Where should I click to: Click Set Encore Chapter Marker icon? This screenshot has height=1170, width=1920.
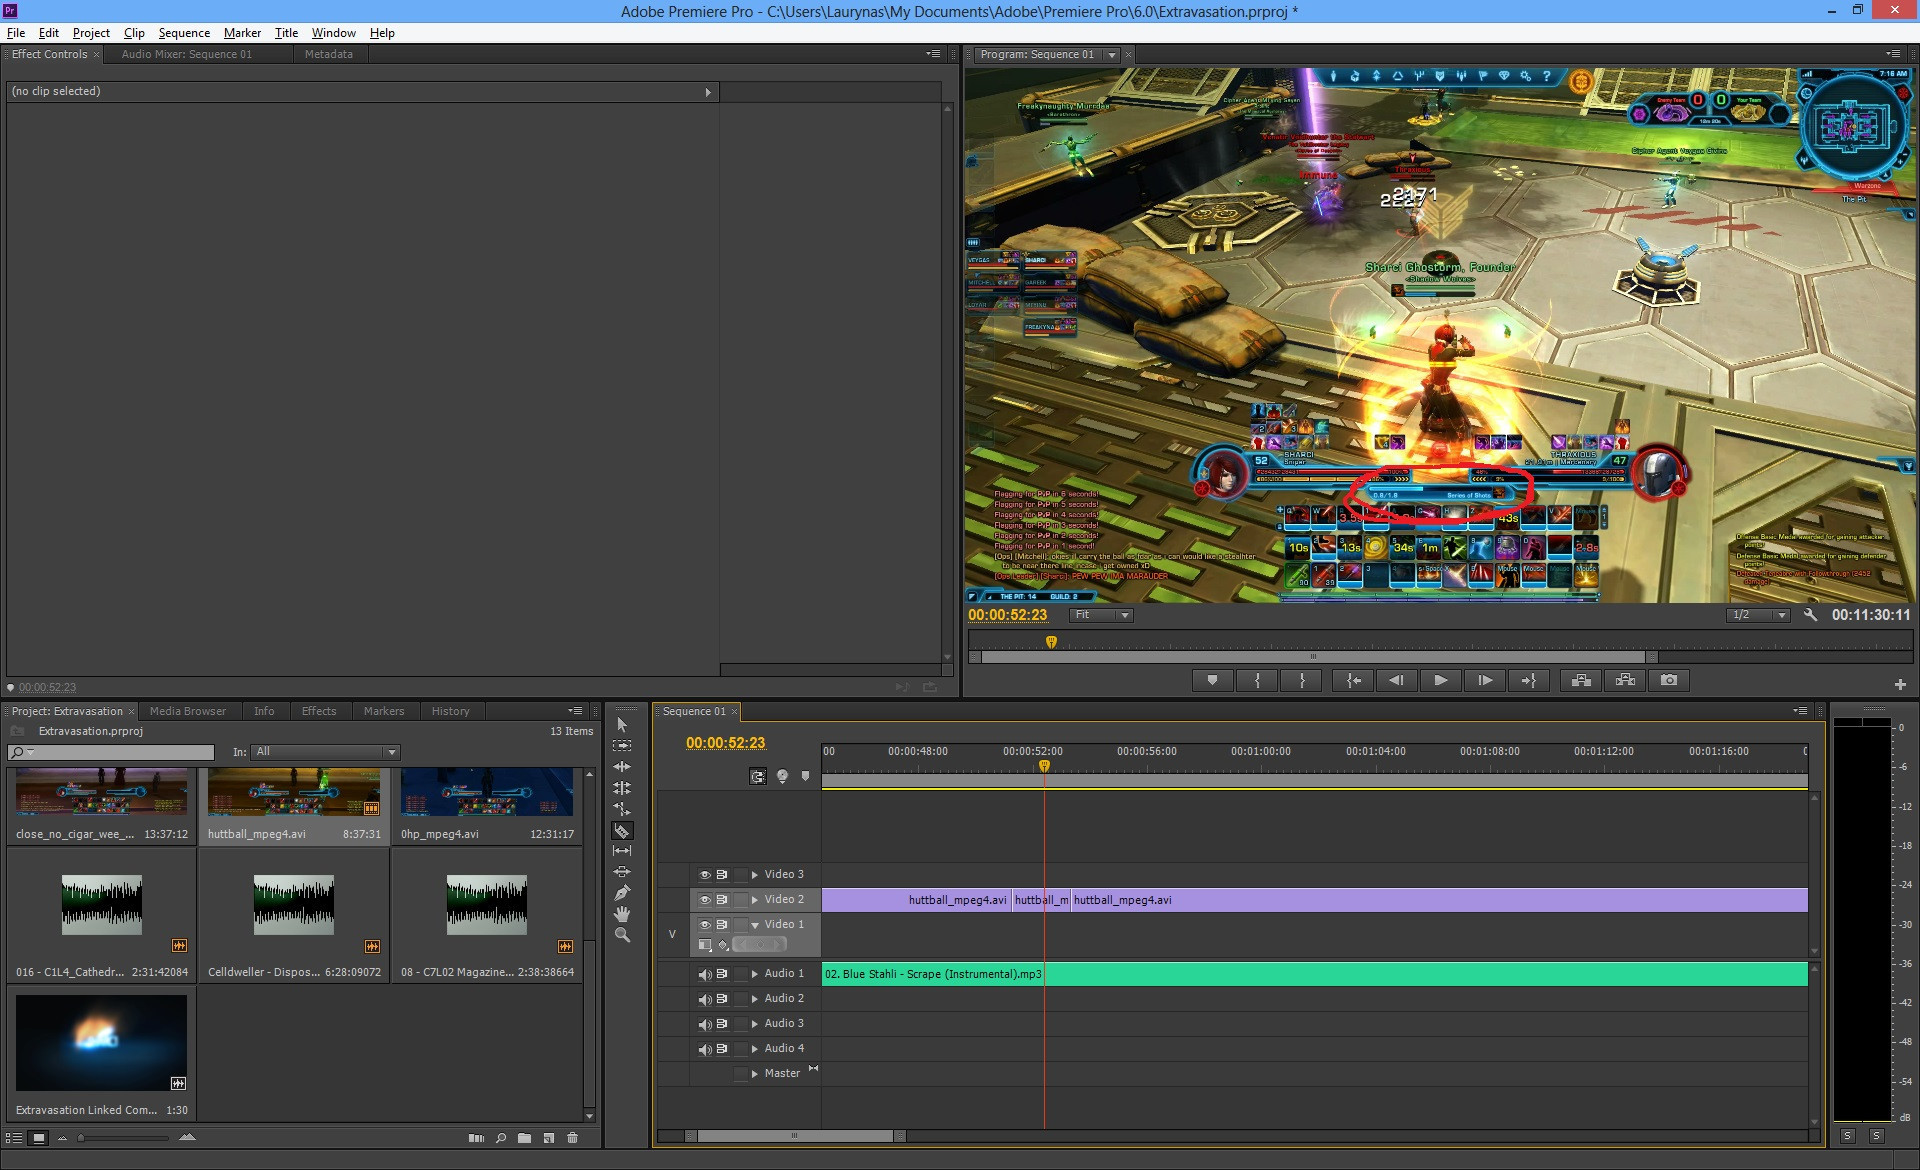(782, 776)
